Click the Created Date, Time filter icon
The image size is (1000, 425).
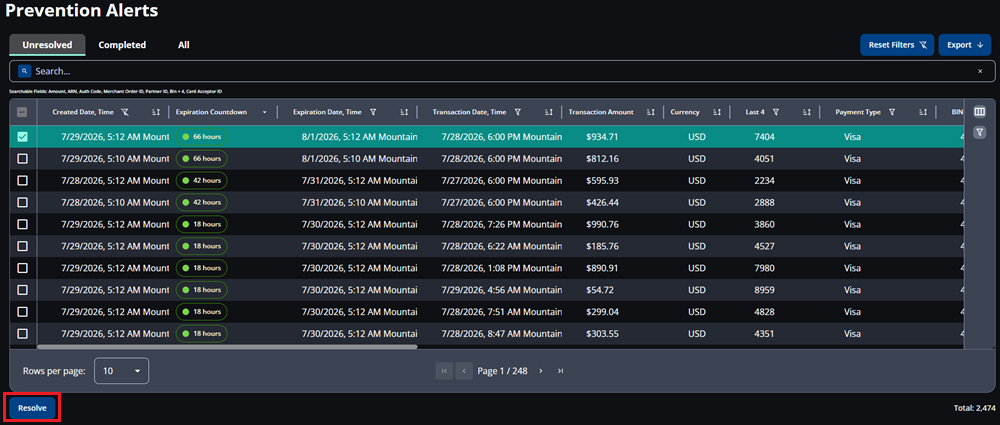(125, 112)
